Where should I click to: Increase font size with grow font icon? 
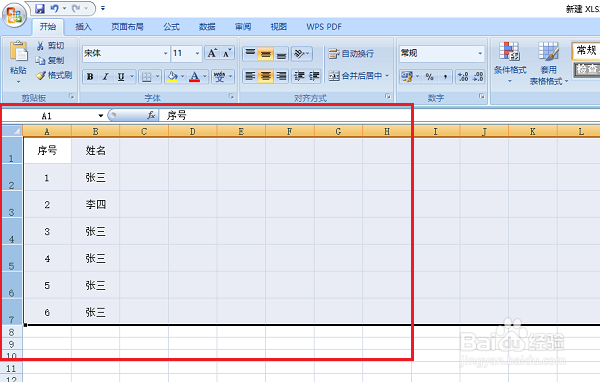212,53
